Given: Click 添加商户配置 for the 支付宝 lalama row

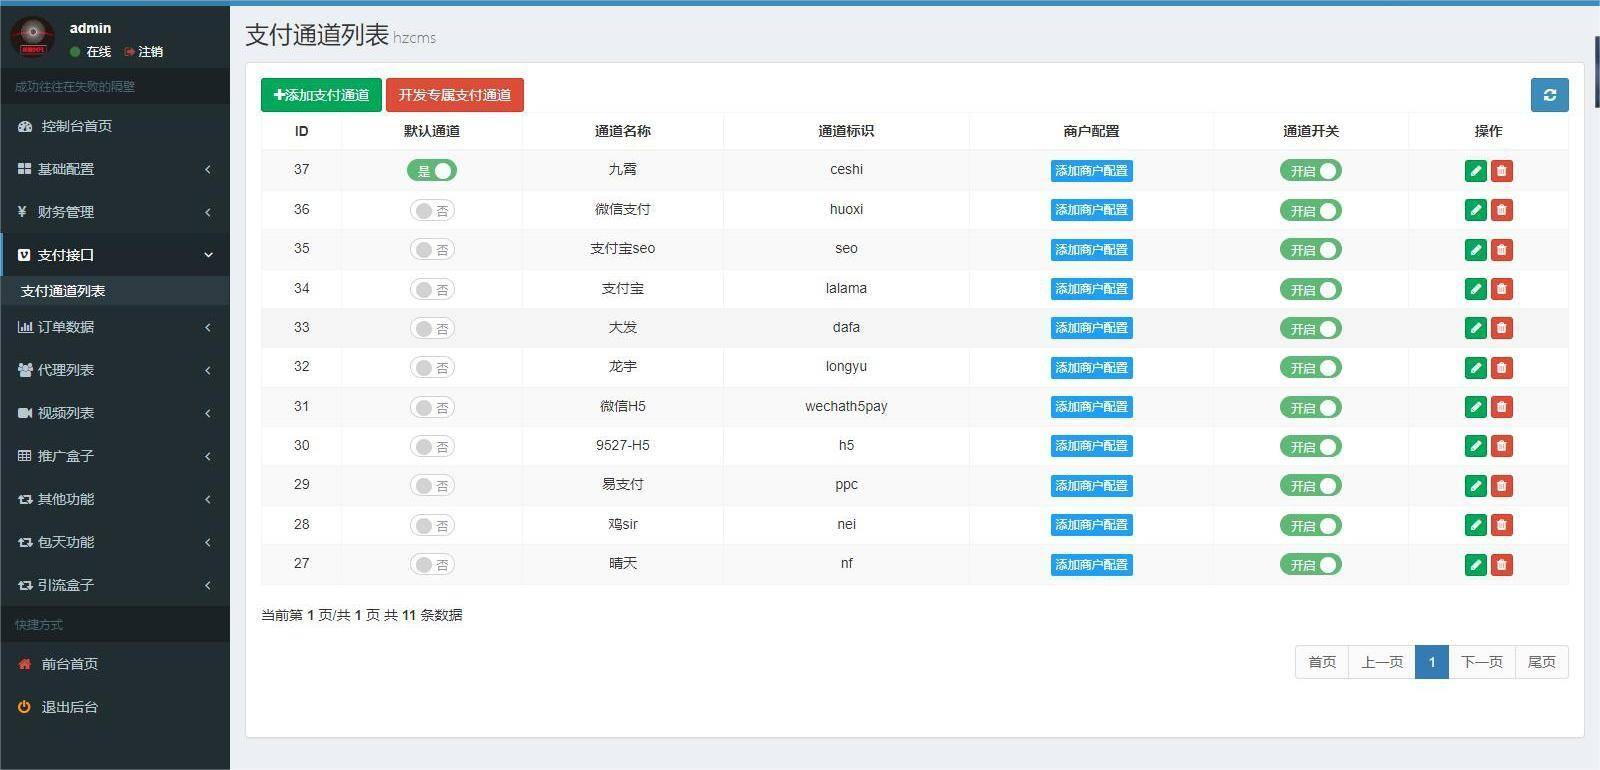Looking at the screenshot, I should click(1091, 289).
